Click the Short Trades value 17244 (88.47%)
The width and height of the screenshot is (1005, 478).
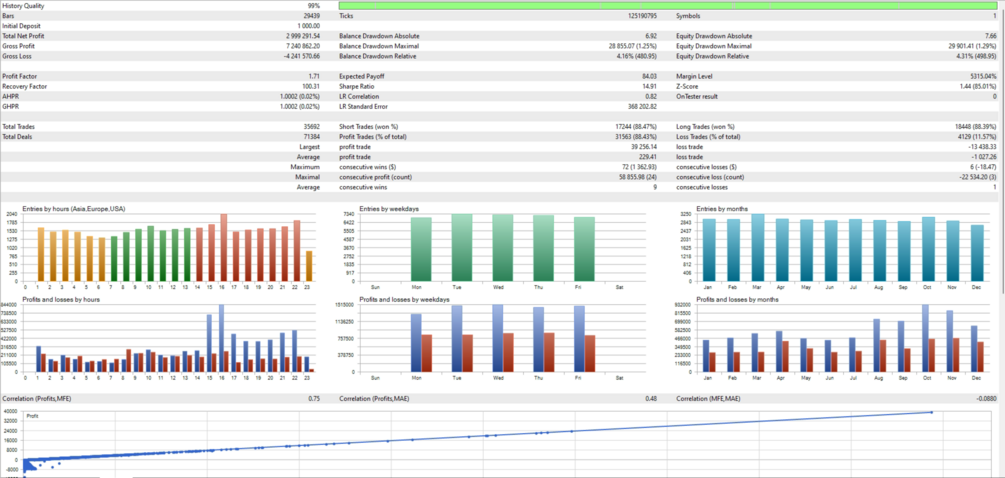(636, 126)
